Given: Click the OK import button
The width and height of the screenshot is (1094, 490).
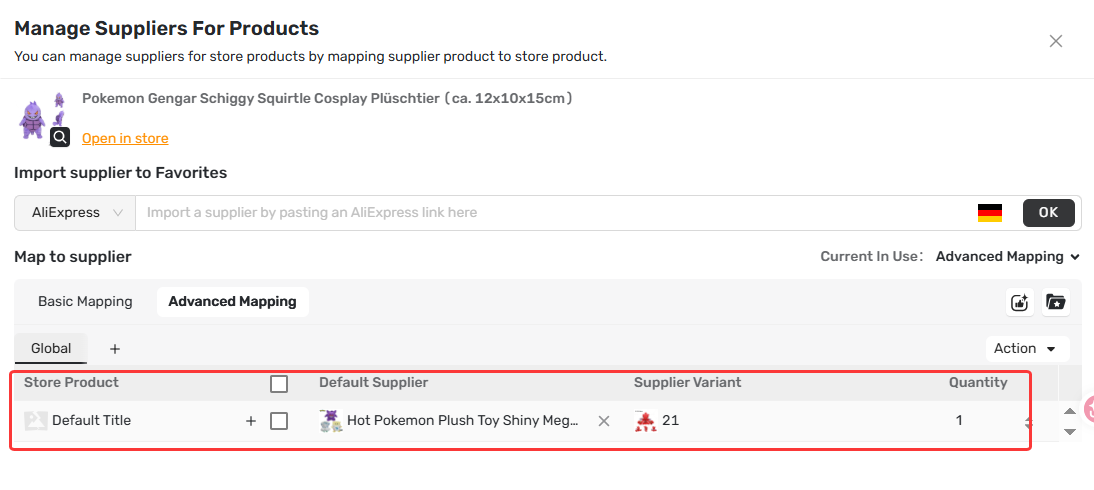Looking at the screenshot, I should 1049,213.
